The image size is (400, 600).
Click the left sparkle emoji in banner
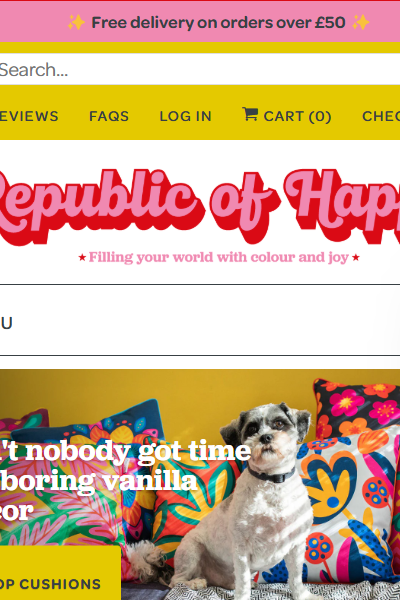click(x=76, y=23)
